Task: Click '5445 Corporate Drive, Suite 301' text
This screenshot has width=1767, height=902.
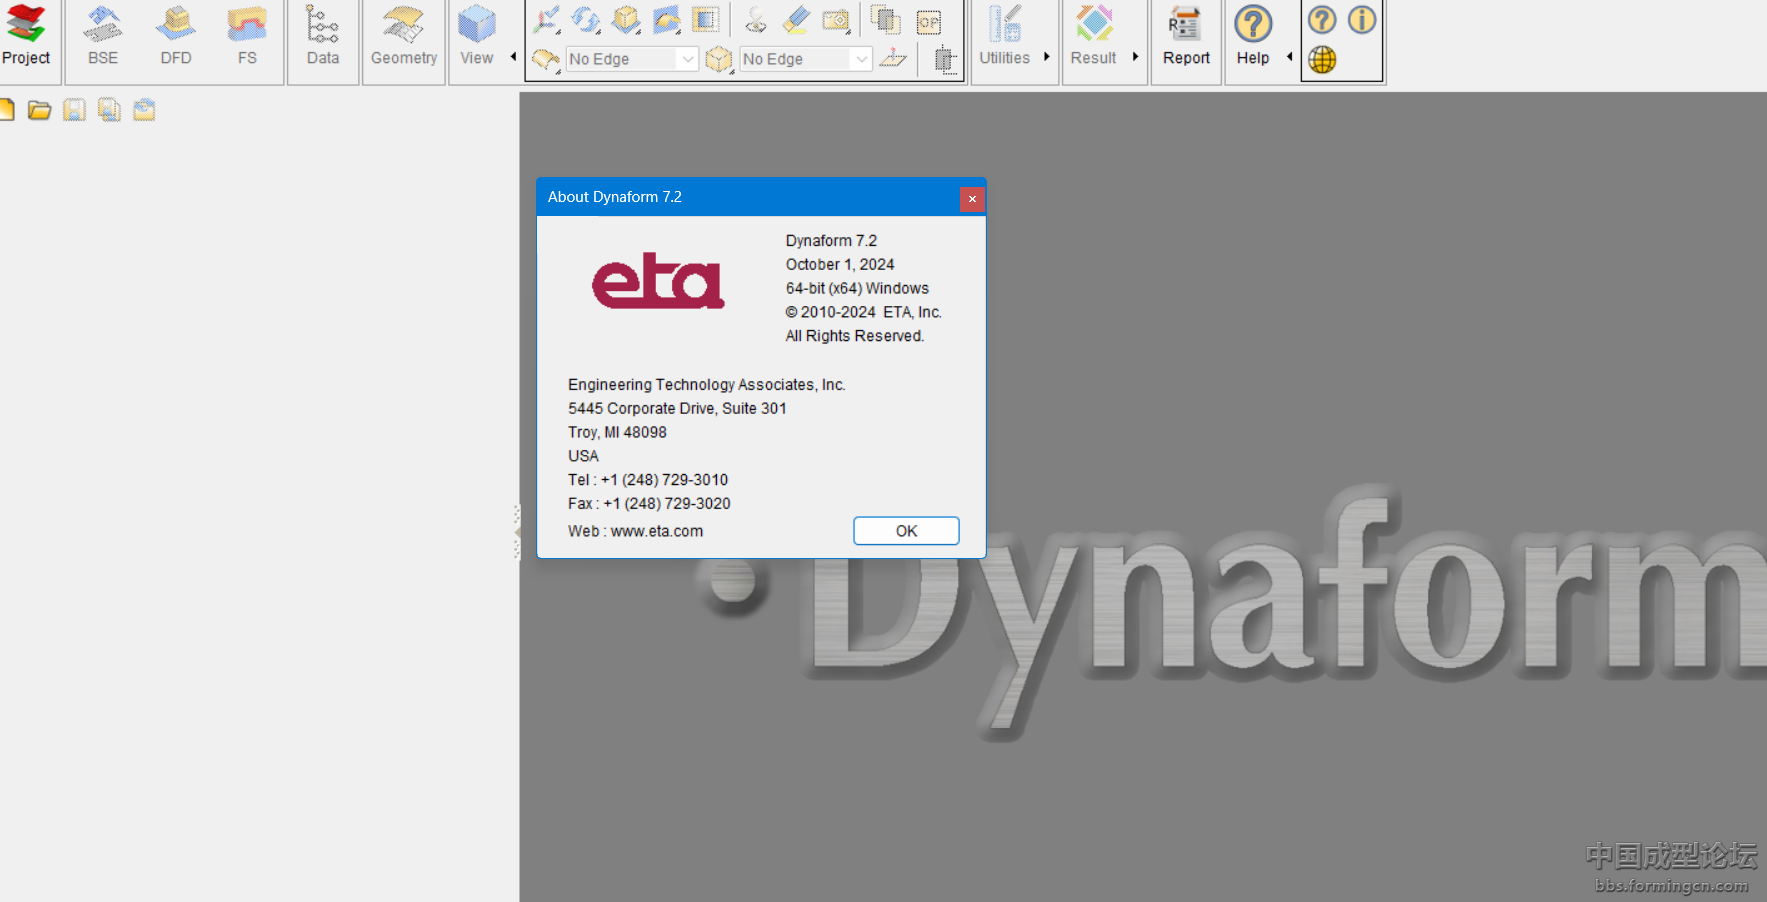Action: pyautogui.click(x=677, y=408)
